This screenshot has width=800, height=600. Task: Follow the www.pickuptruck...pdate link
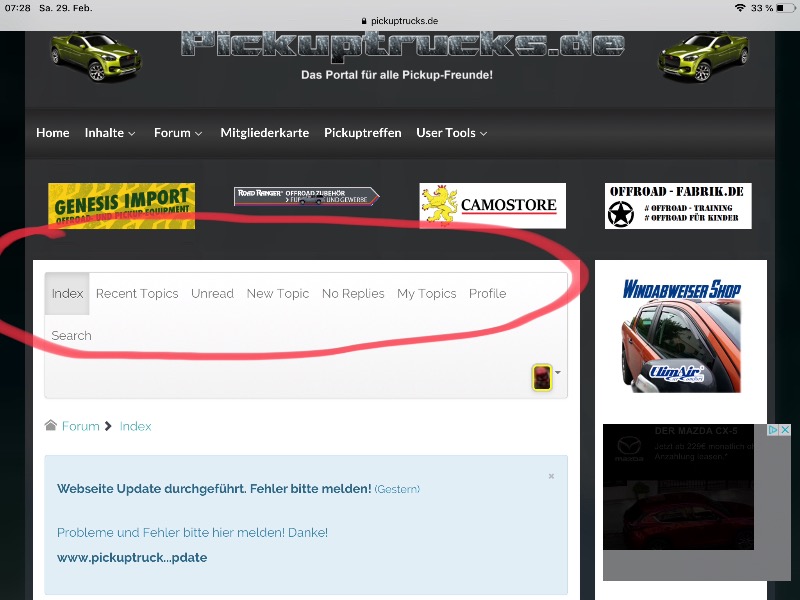click(x=132, y=558)
